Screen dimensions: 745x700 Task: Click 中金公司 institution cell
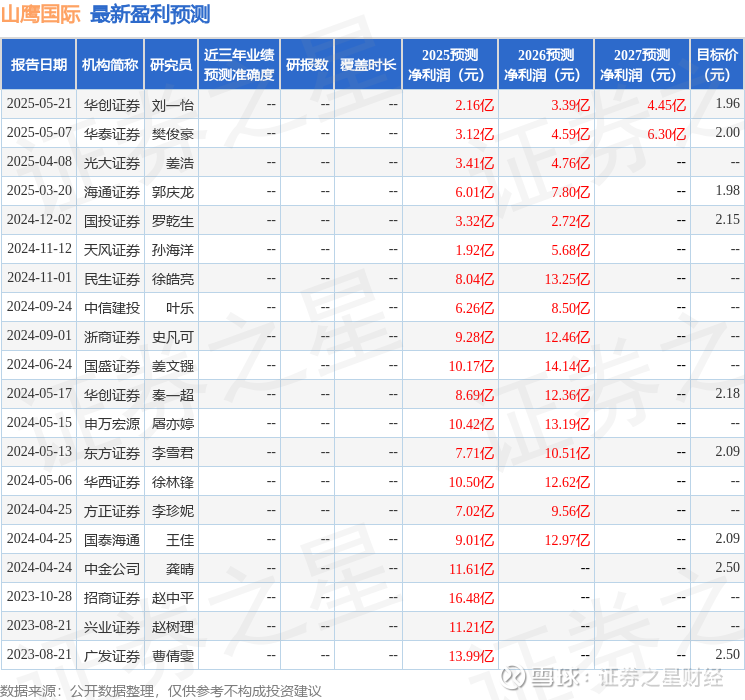pos(112,569)
